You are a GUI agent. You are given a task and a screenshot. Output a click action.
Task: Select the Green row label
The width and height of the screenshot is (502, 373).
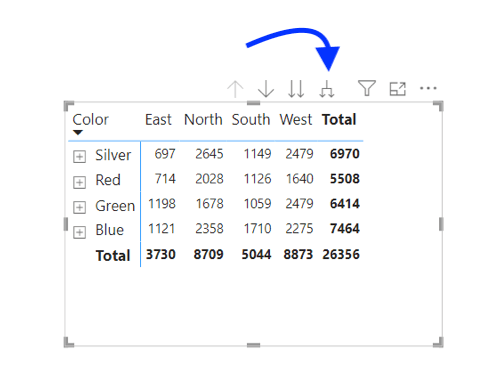pyautogui.click(x=115, y=206)
